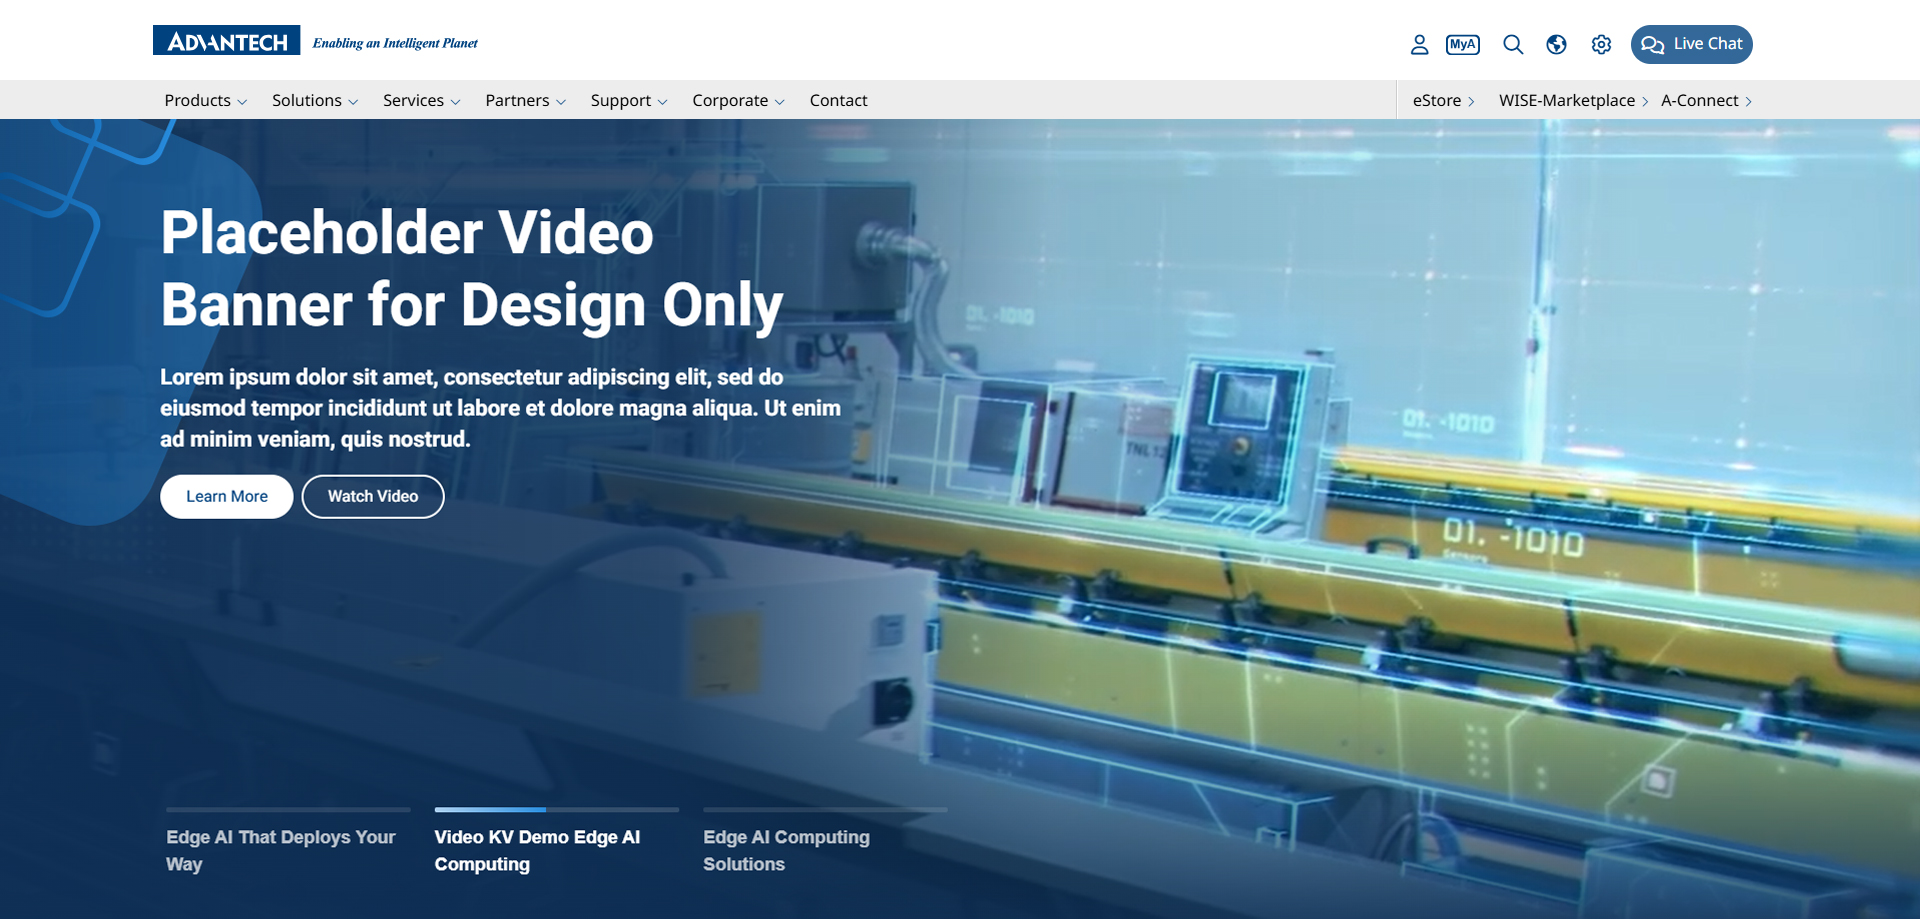Viewport: 1920px width, 920px height.
Task: Open the MyA icon
Action: 1463,44
